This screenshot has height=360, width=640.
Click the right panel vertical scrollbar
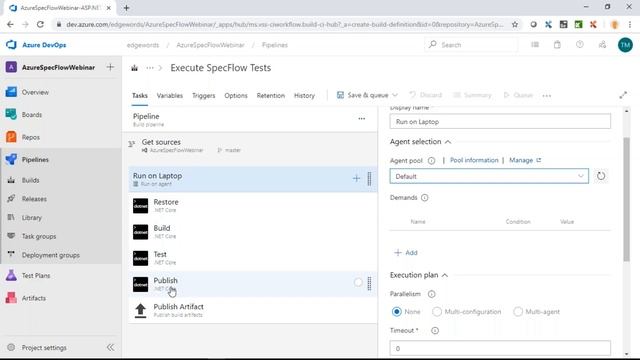[626, 199]
